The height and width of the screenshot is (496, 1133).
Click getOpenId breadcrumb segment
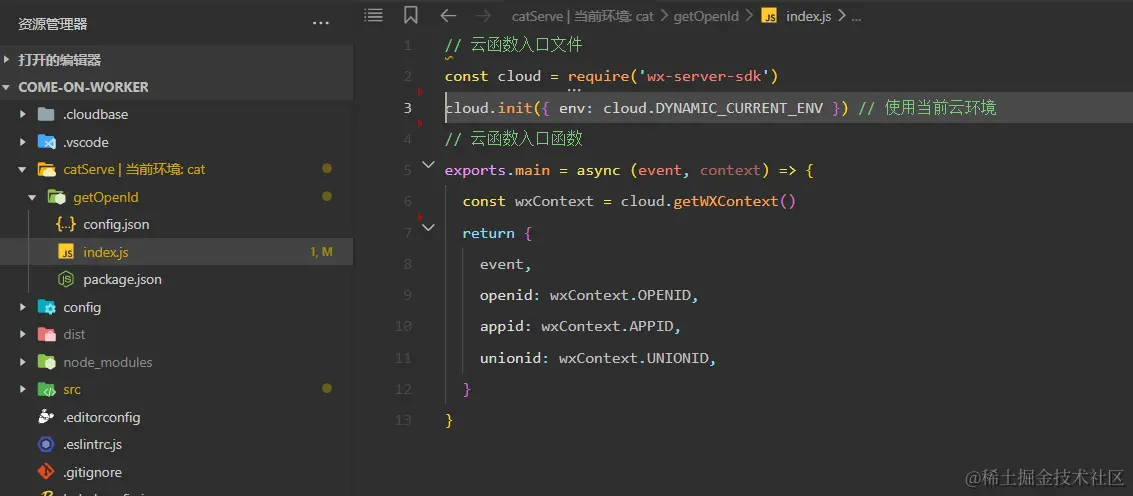point(706,16)
